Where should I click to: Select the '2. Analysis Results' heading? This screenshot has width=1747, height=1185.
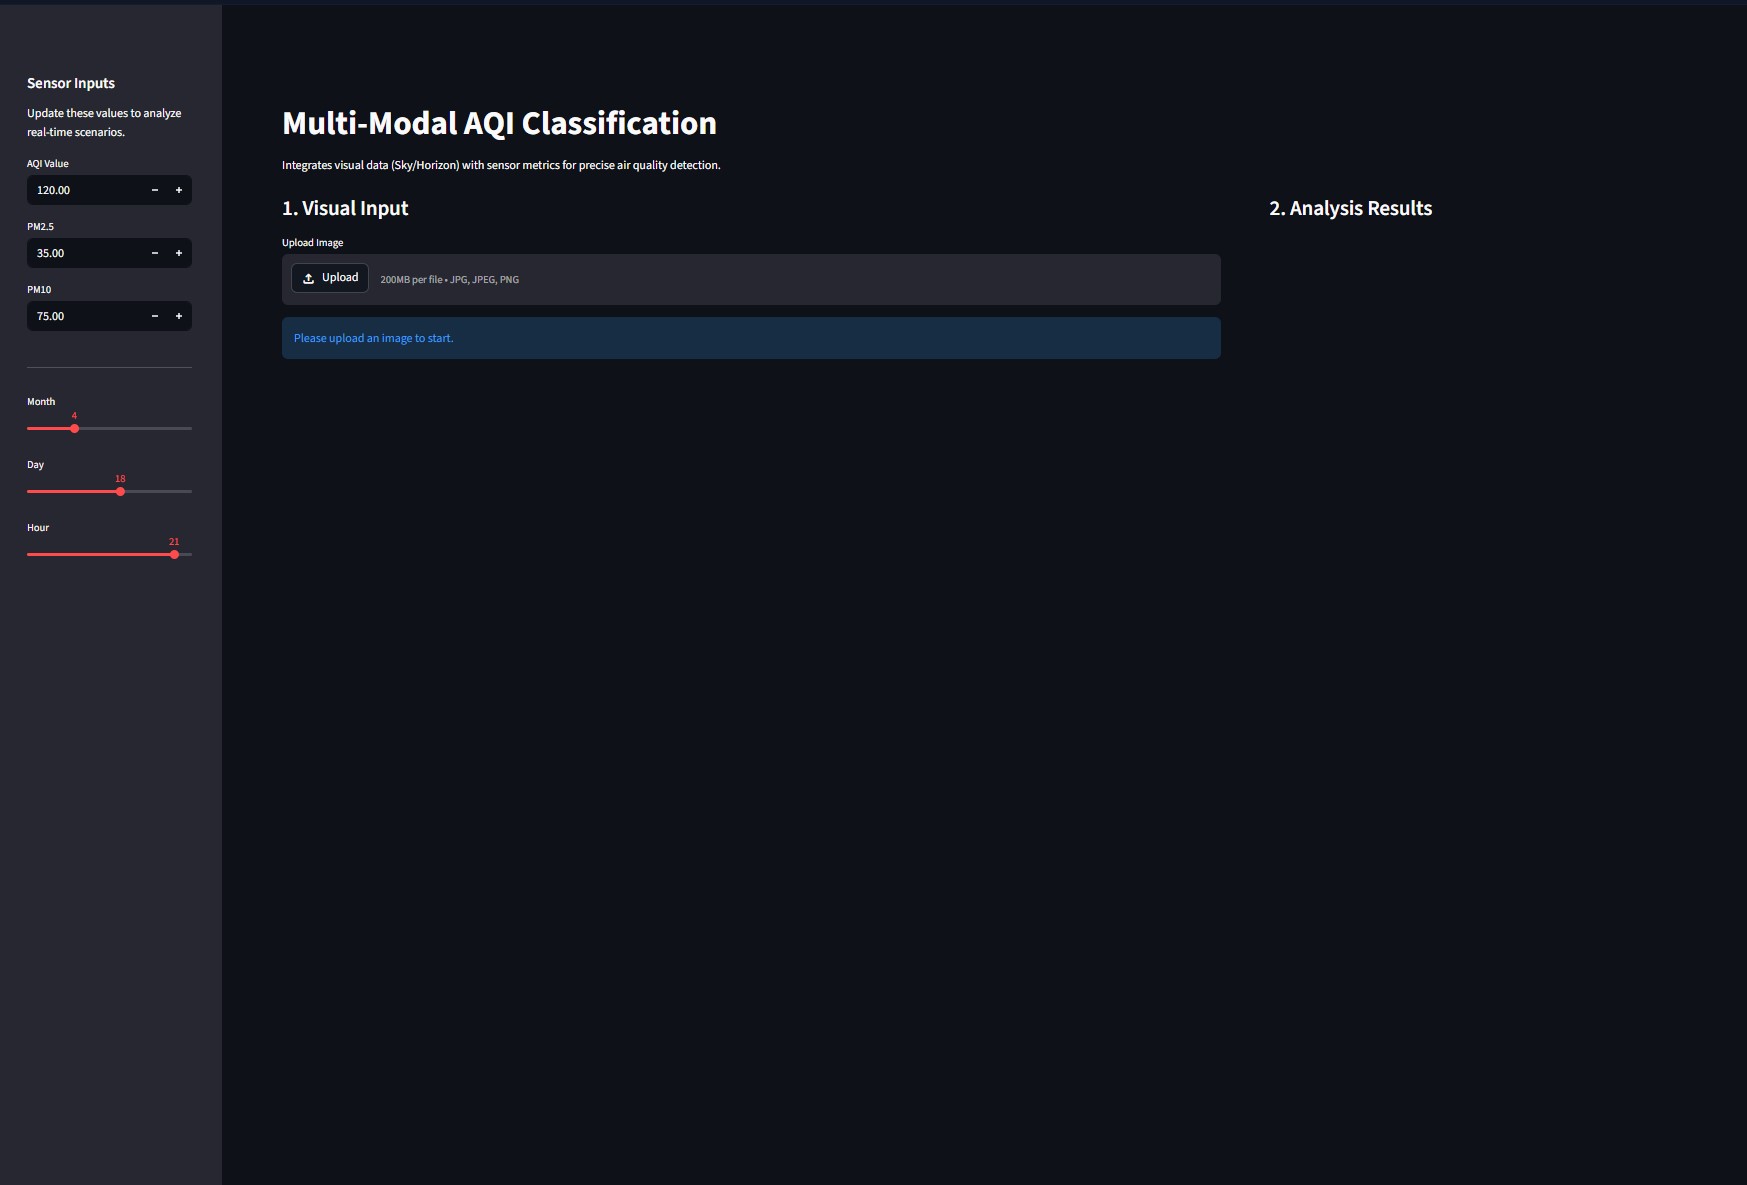tap(1350, 208)
